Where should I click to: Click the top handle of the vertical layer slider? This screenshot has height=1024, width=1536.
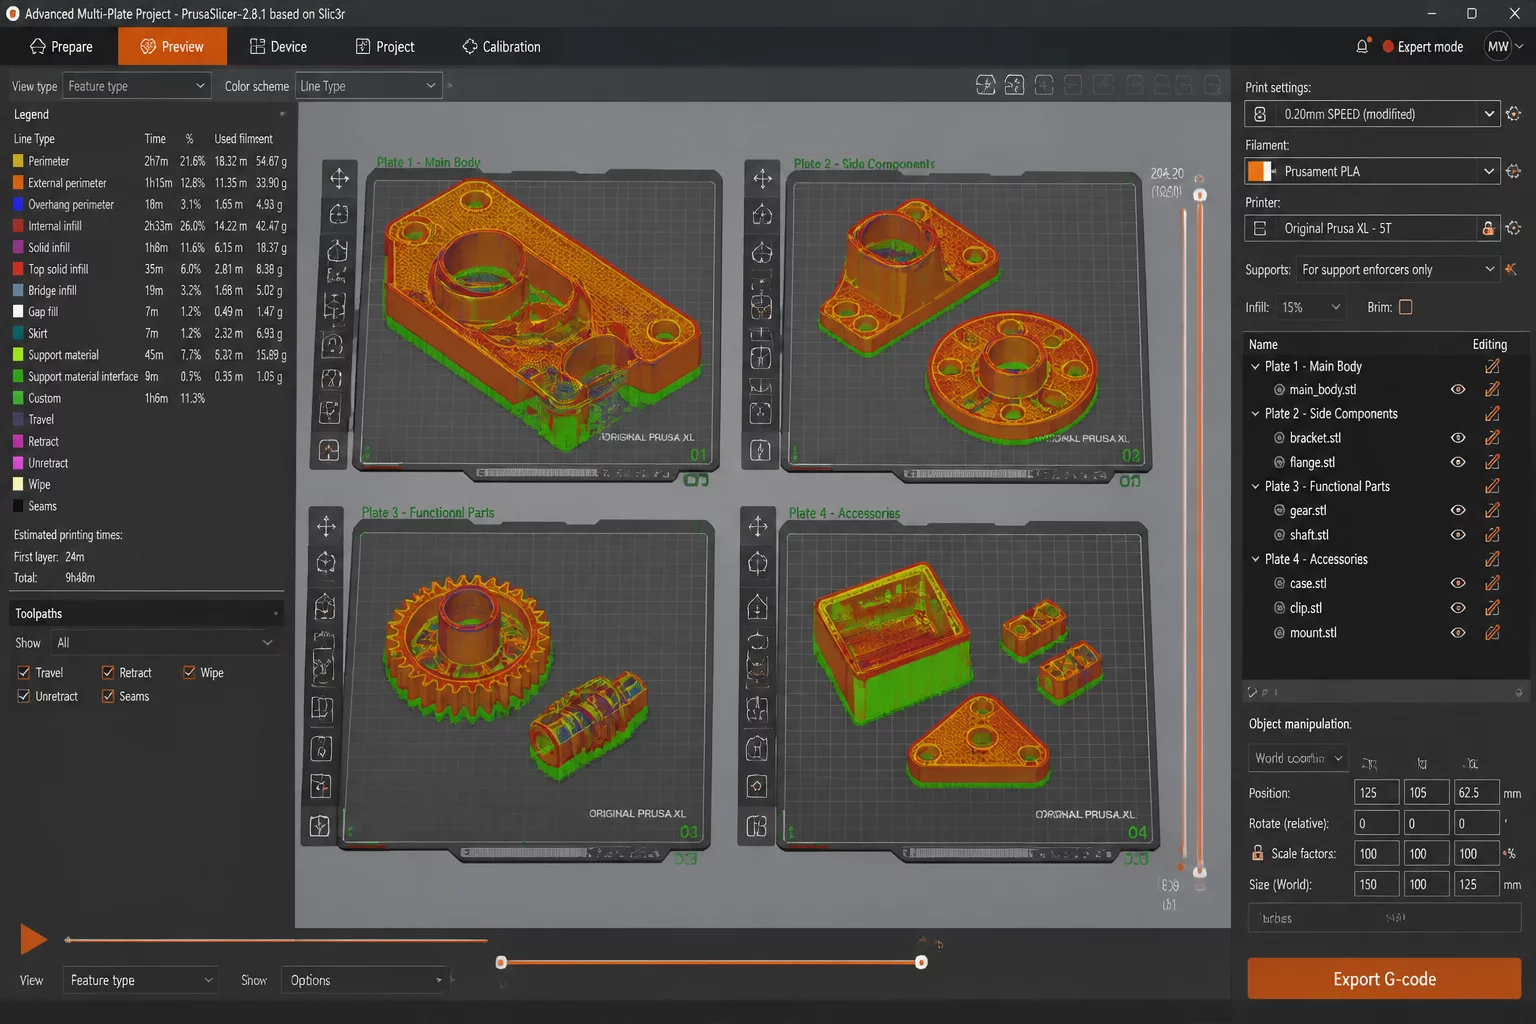coord(1200,195)
